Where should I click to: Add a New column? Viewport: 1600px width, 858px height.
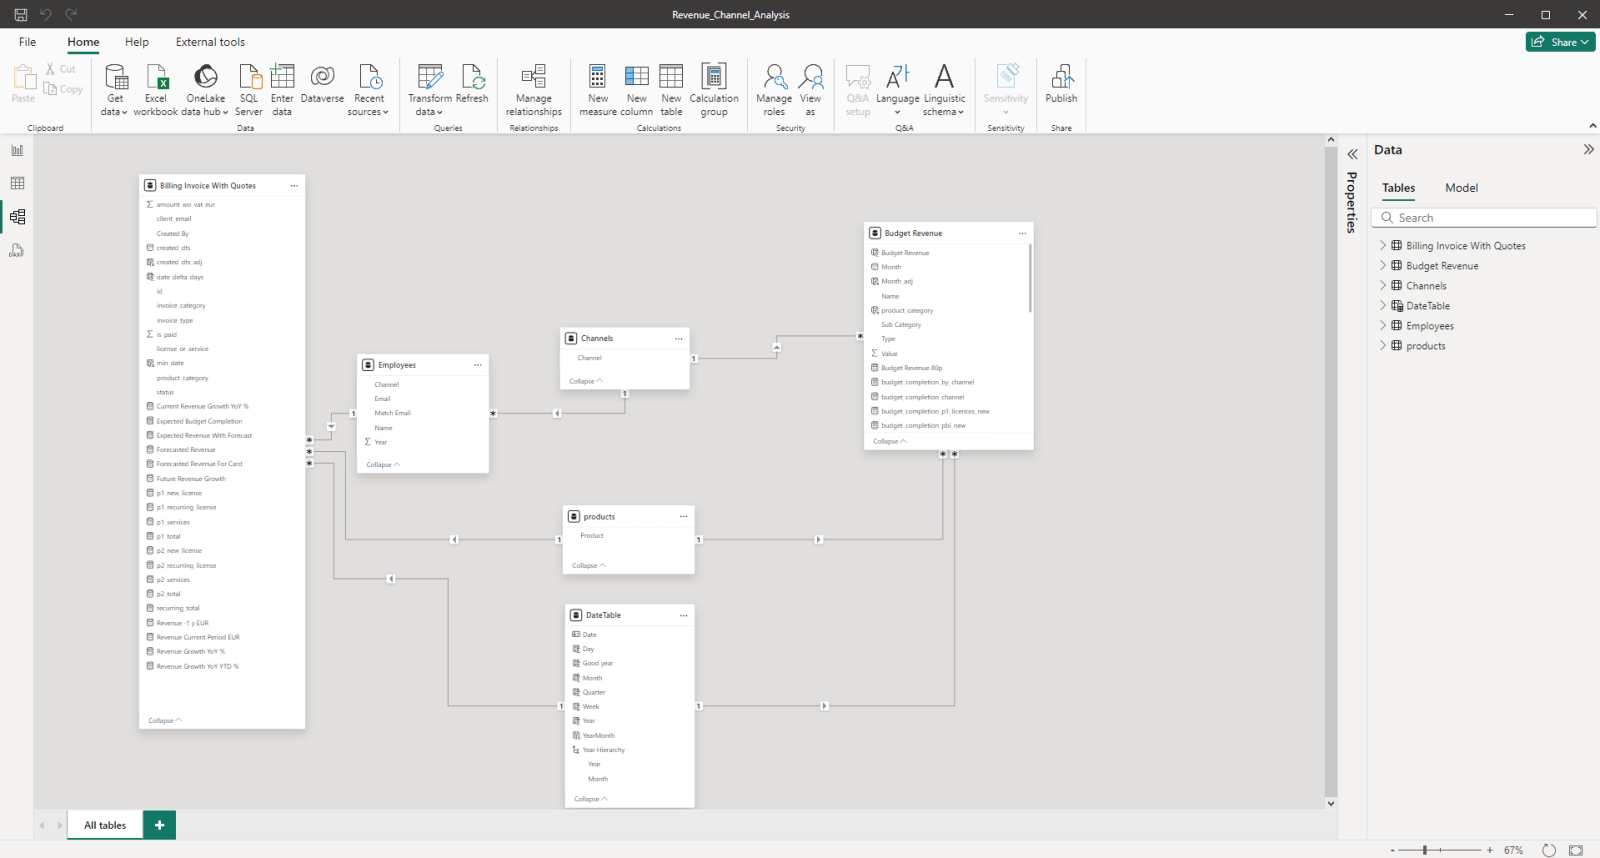636,90
